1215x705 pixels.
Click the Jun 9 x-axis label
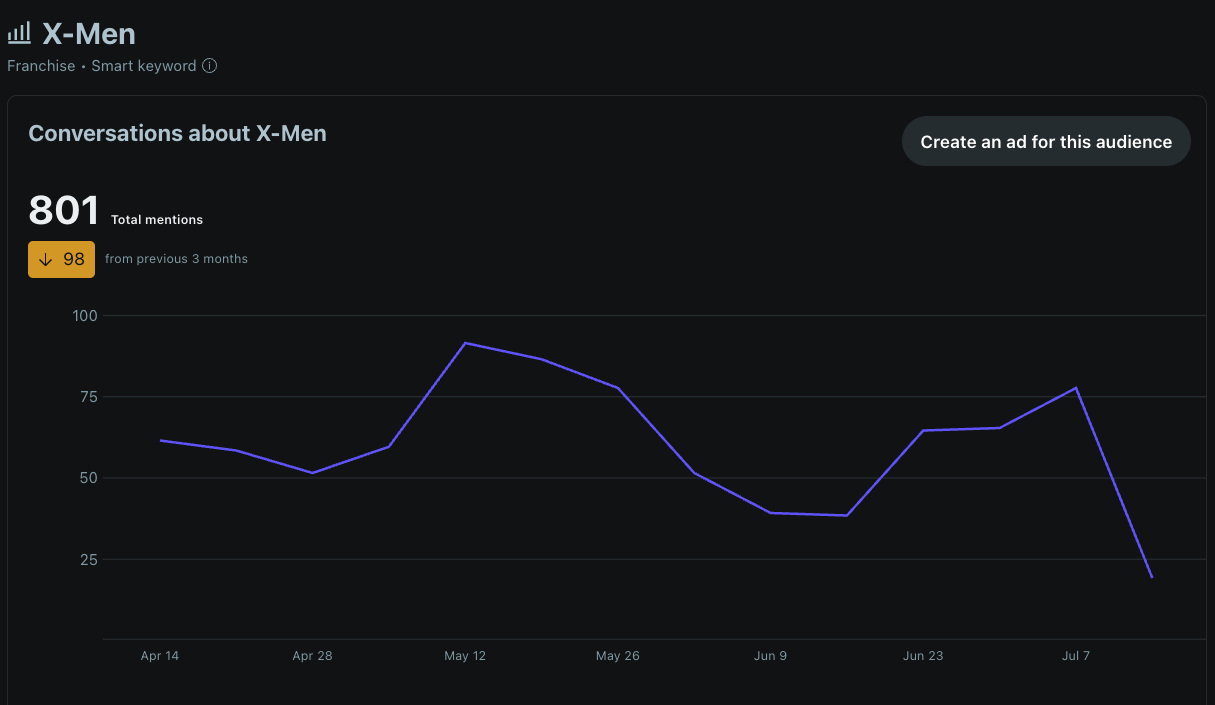point(770,656)
